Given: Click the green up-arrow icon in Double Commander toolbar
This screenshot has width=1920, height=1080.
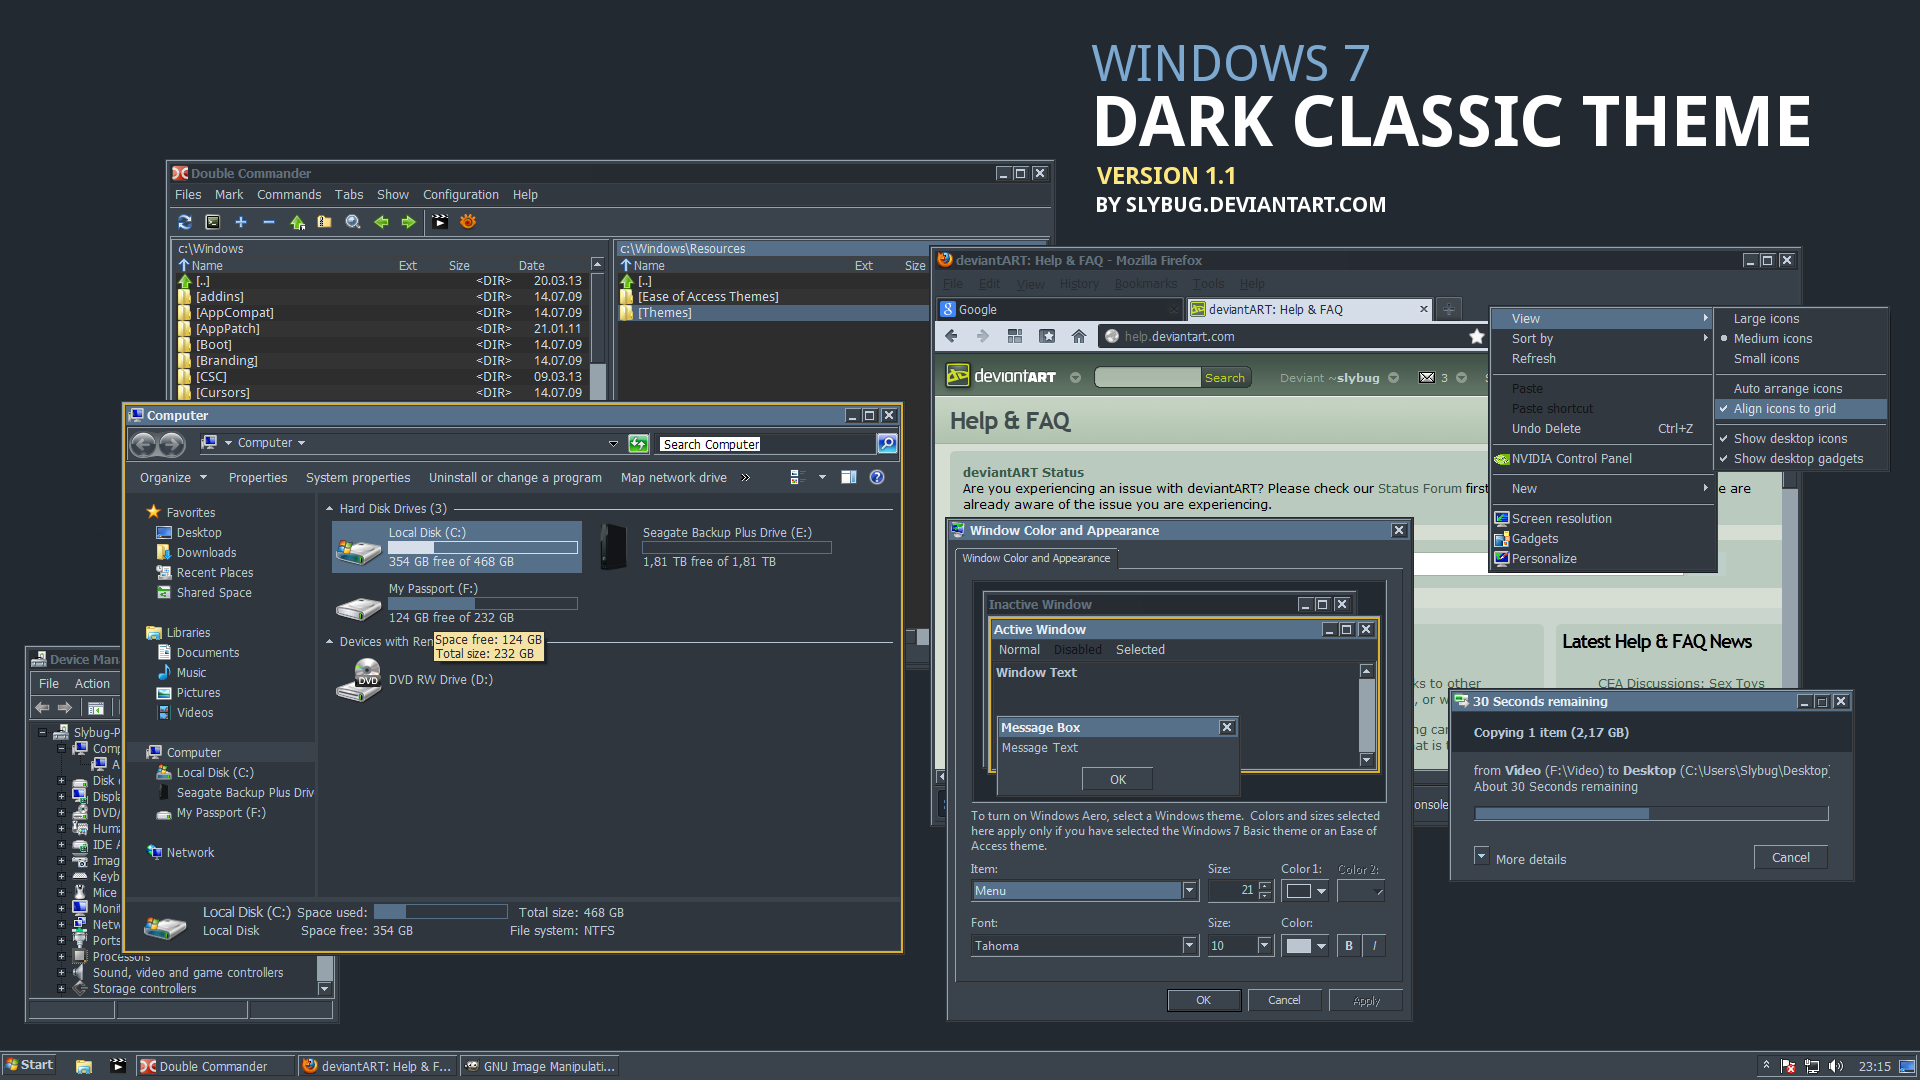Looking at the screenshot, I should click(x=297, y=222).
